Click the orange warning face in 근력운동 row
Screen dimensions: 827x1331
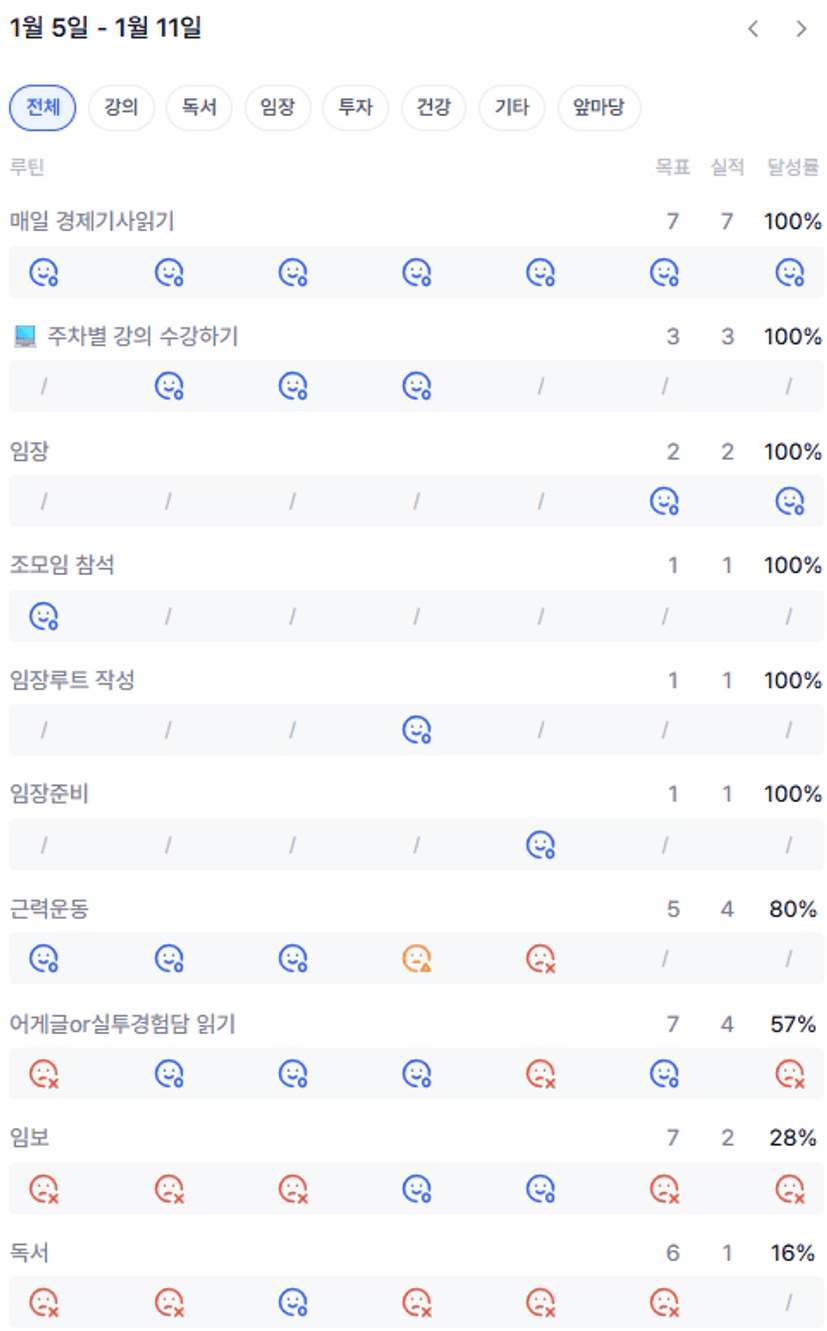[x=417, y=959]
